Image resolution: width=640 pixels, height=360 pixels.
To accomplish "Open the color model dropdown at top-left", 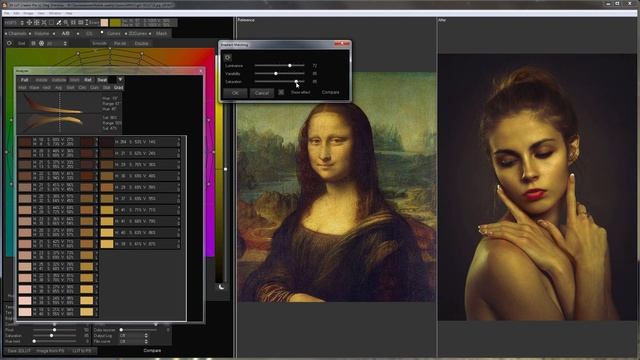I will [x=15, y=22].
